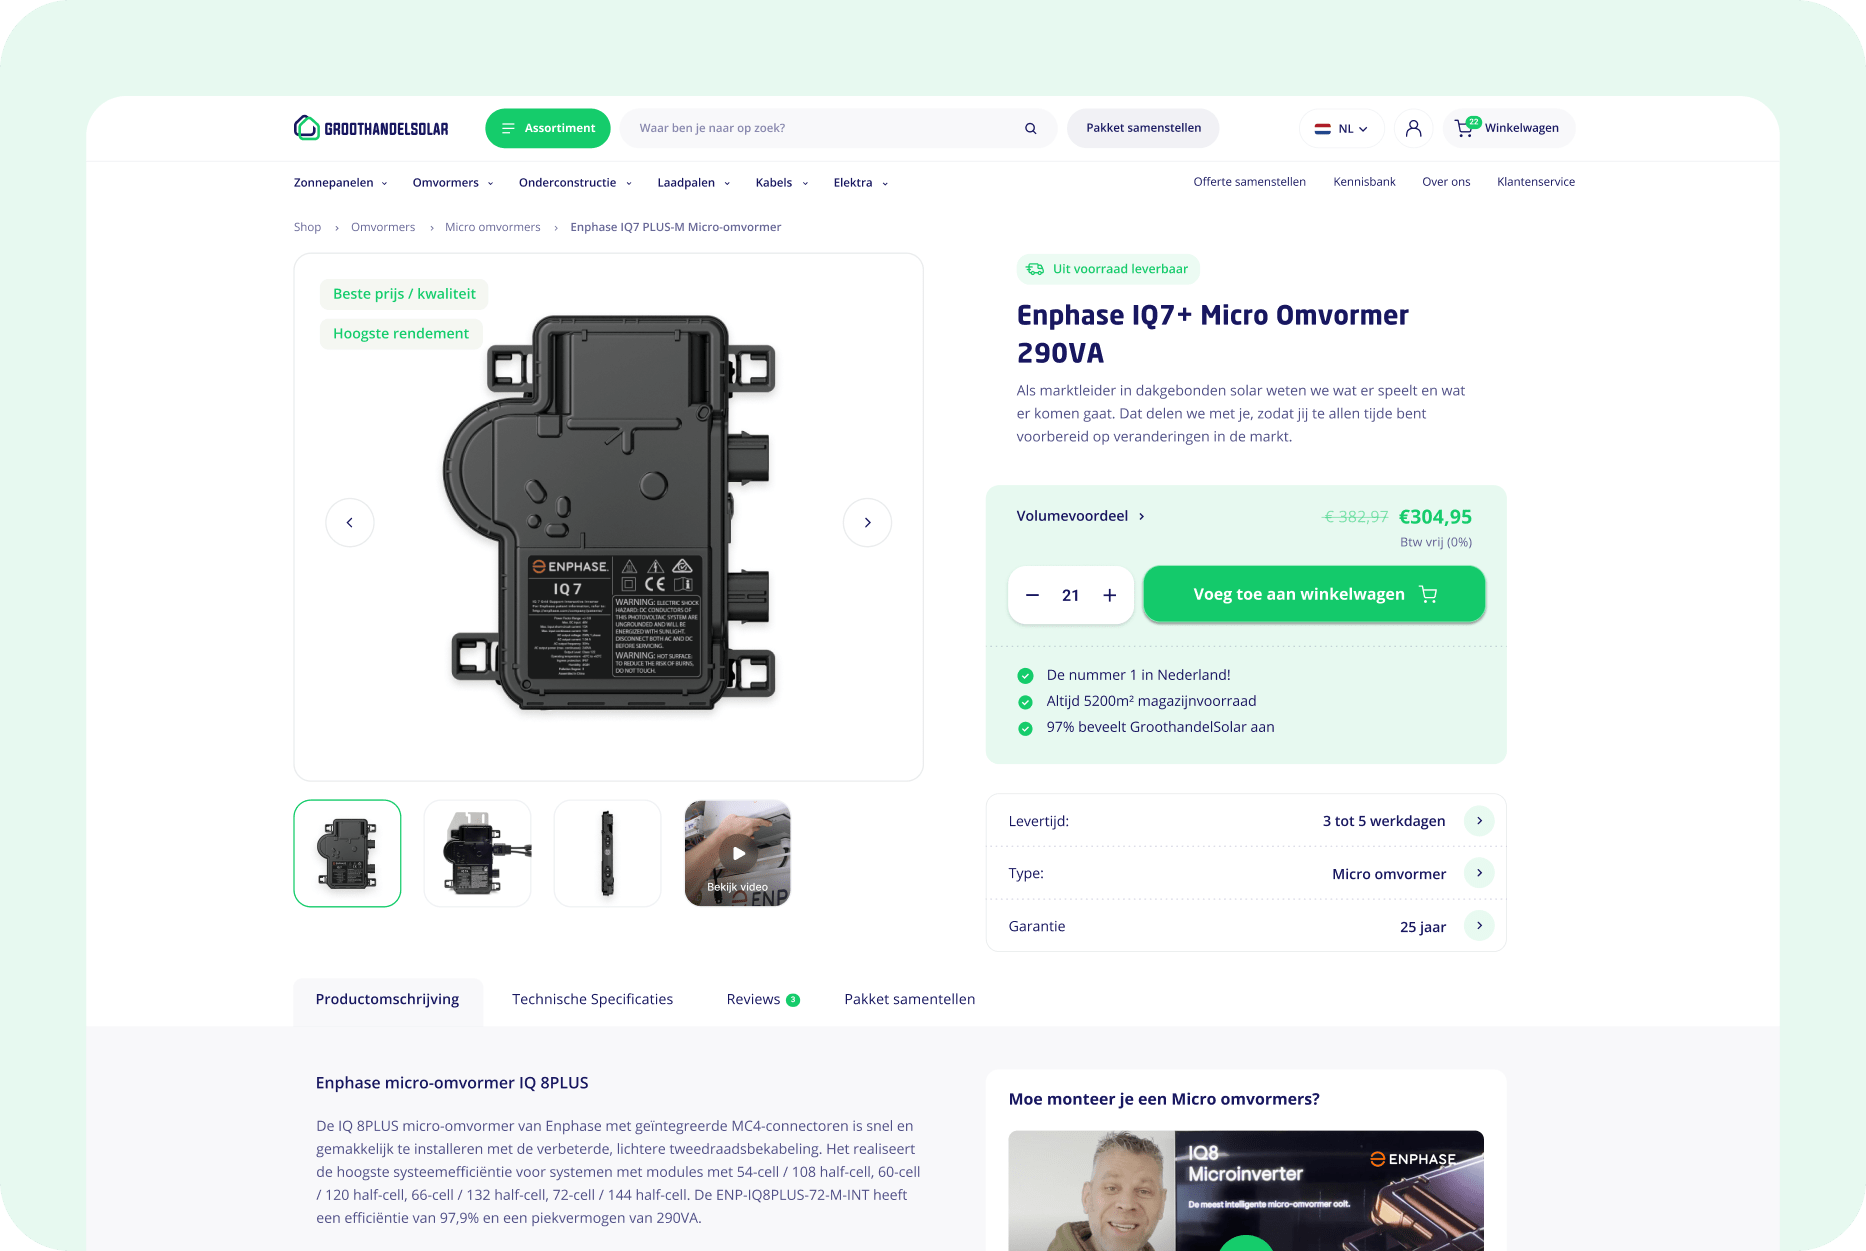1866x1251 pixels.
Task: Open the Volumevoordeel link
Action: pyautogui.click(x=1080, y=516)
